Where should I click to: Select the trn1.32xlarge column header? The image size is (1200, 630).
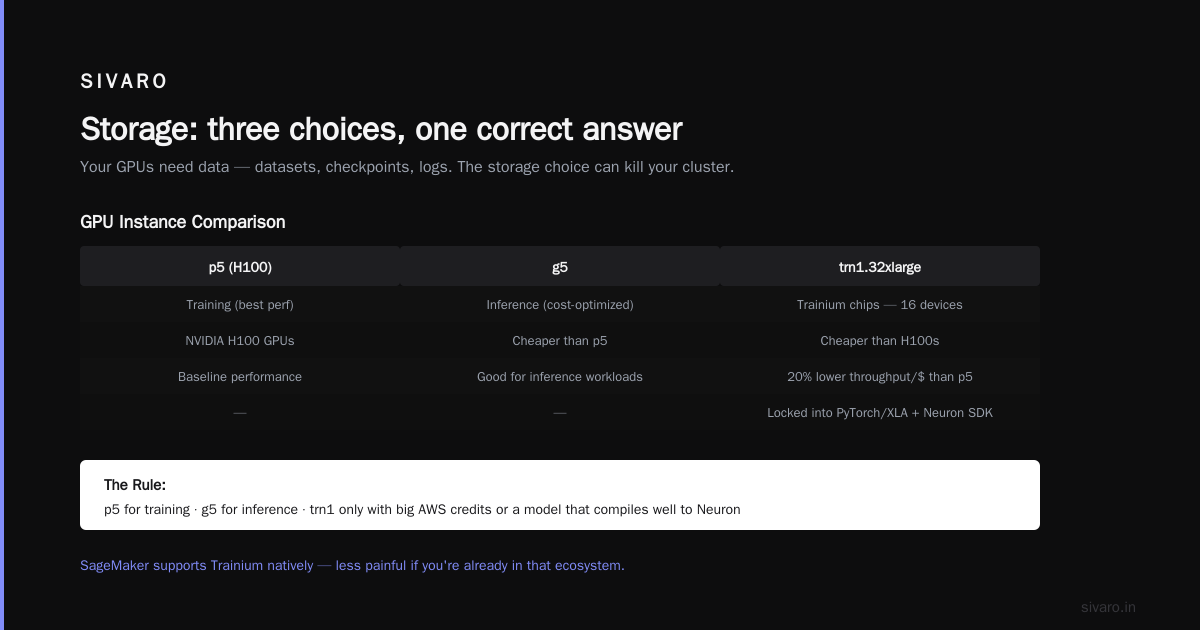tap(880, 267)
